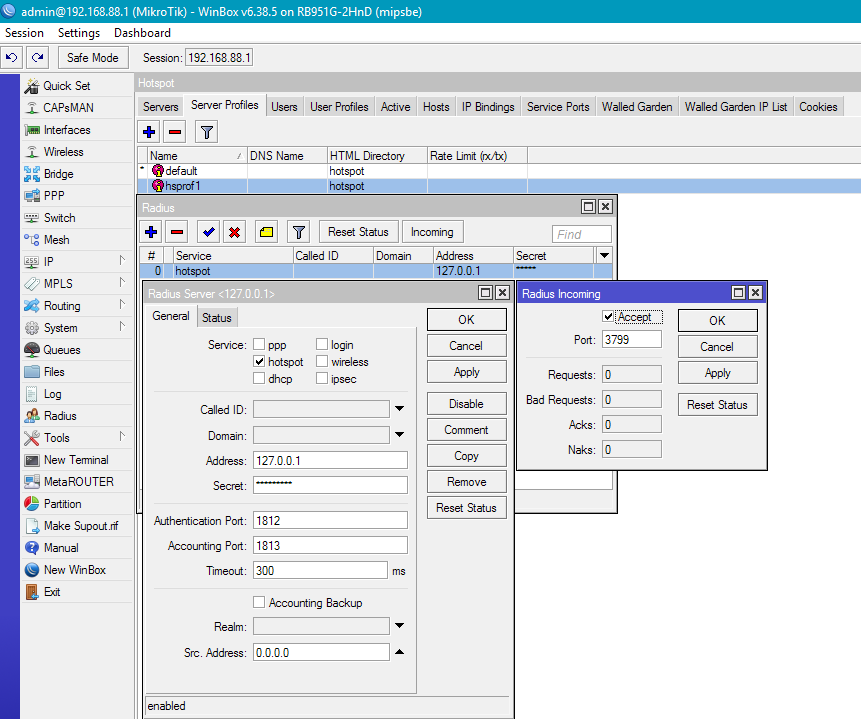Open Radius in sidebar
The image size is (861, 719).
[60, 416]
